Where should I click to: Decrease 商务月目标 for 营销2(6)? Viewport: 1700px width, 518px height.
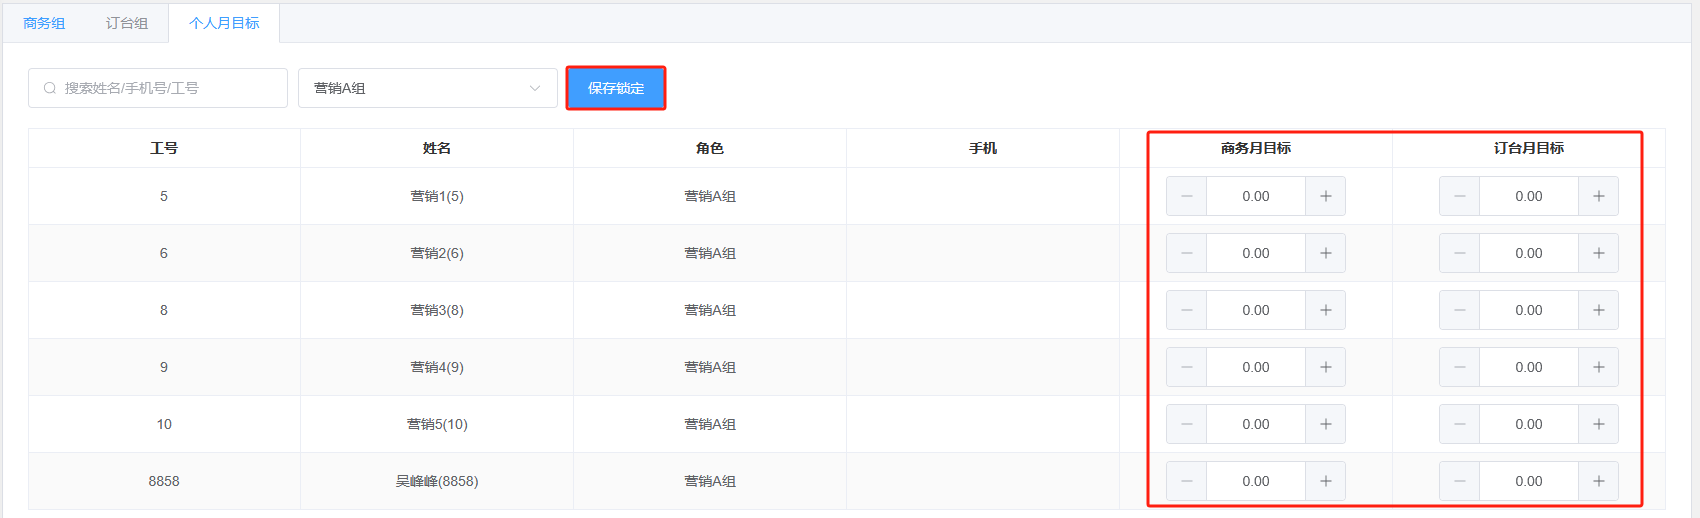pyautogui.click(x=1187, y=253)
